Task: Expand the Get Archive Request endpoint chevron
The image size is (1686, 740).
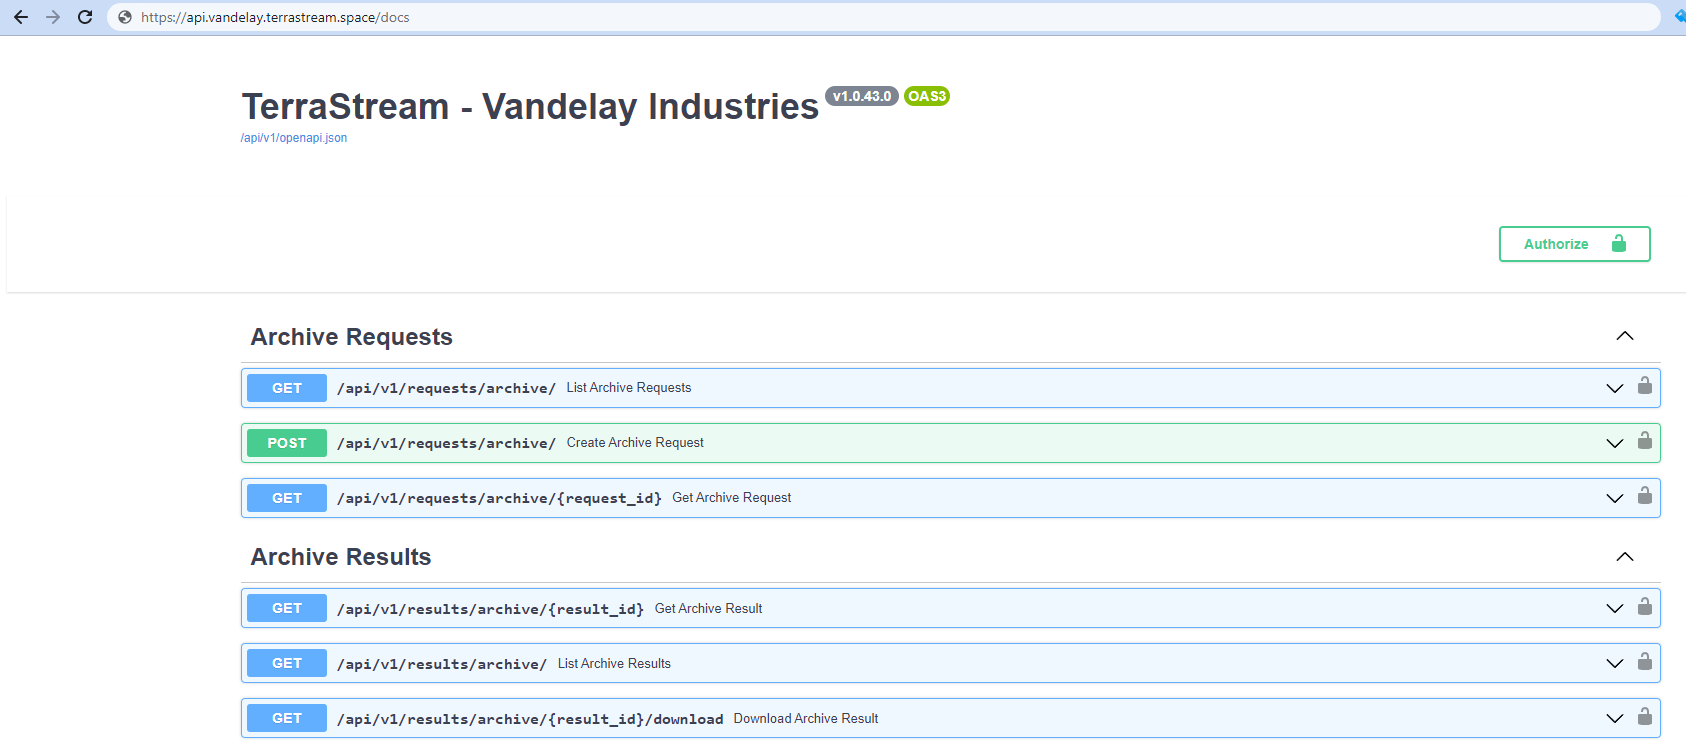Action: click(1615, 498)
